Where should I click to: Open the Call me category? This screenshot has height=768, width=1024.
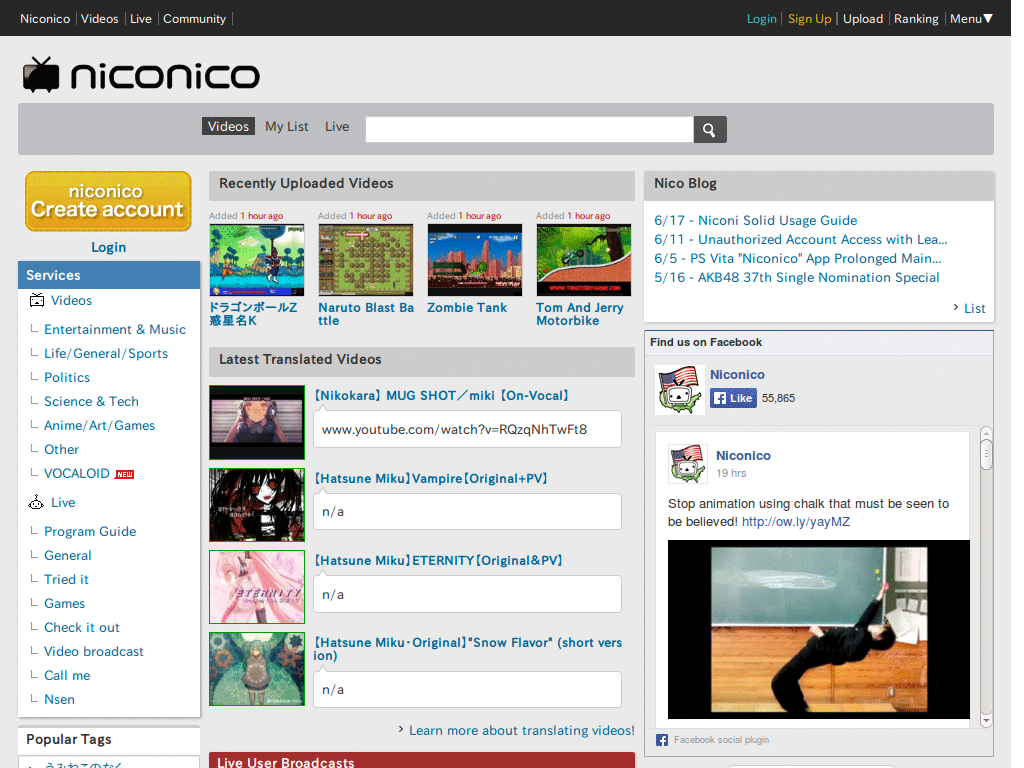tap(67, 675)
